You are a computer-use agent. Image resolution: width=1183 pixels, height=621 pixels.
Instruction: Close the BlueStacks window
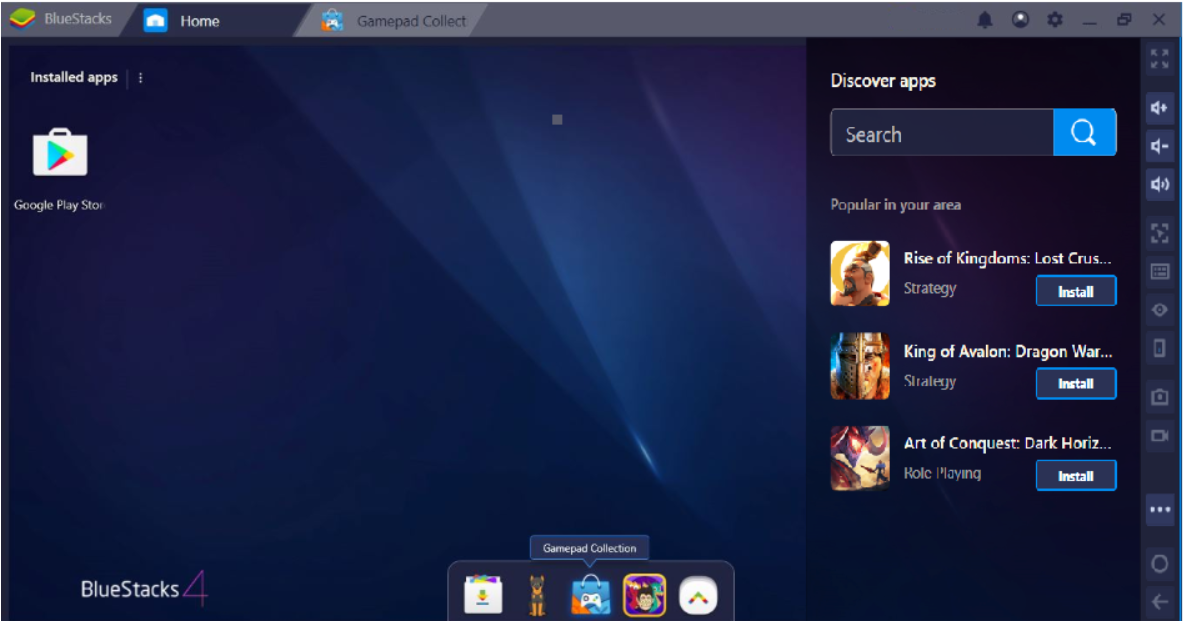coord(1159,20)
